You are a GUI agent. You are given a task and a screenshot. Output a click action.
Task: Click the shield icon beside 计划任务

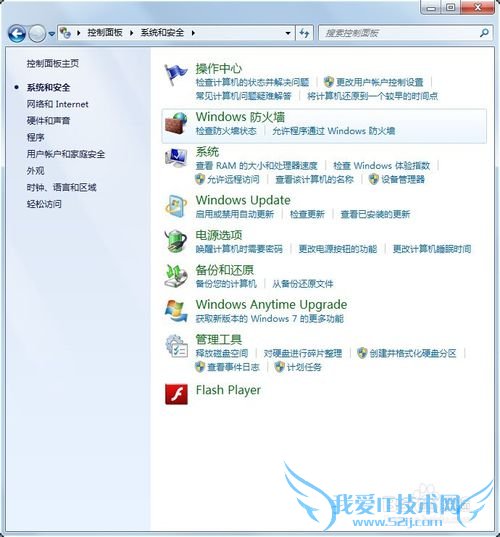[279, 367]
